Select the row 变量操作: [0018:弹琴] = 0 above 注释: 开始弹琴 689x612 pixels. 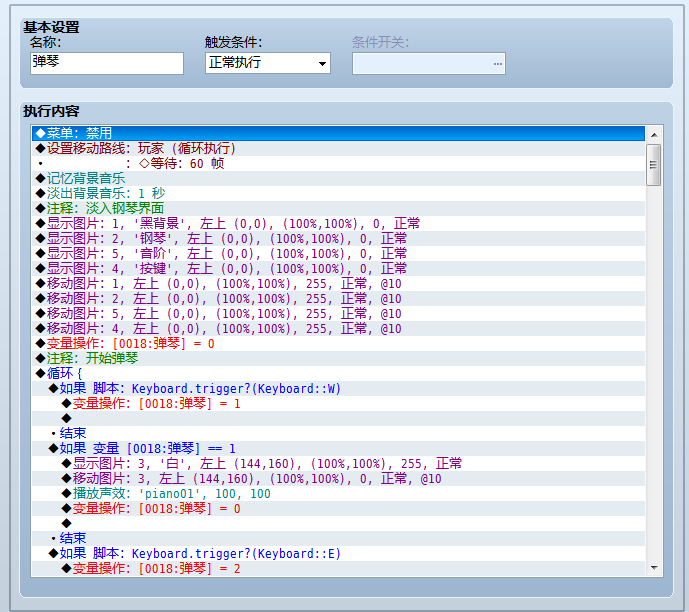coord(338,343)
